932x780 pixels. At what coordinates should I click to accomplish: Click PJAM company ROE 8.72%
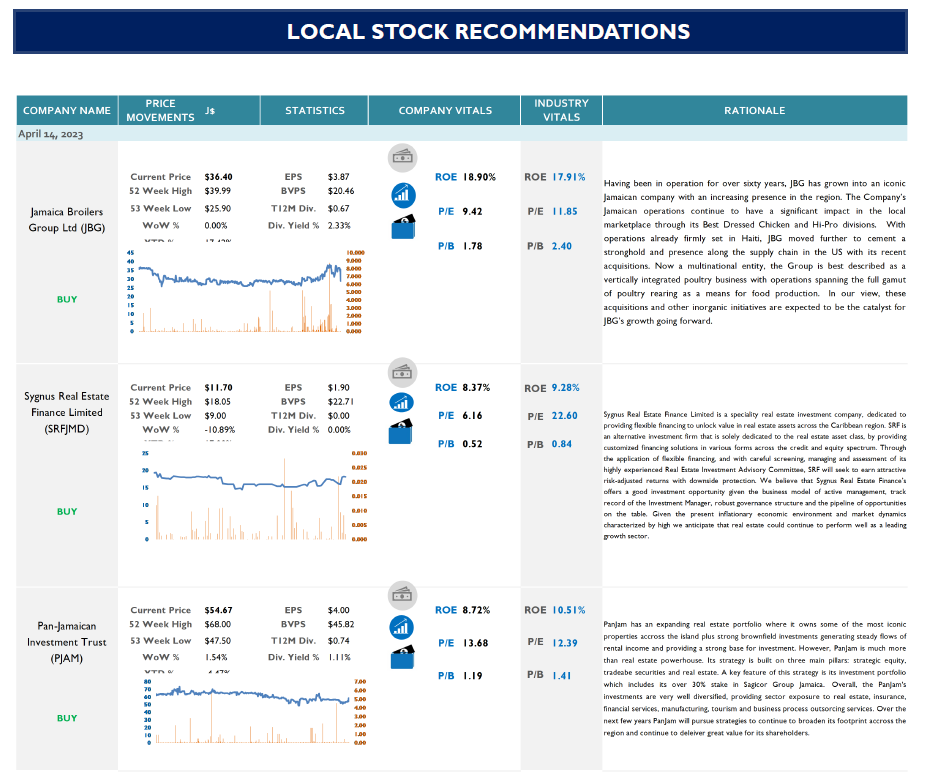[x=476, y=611]
